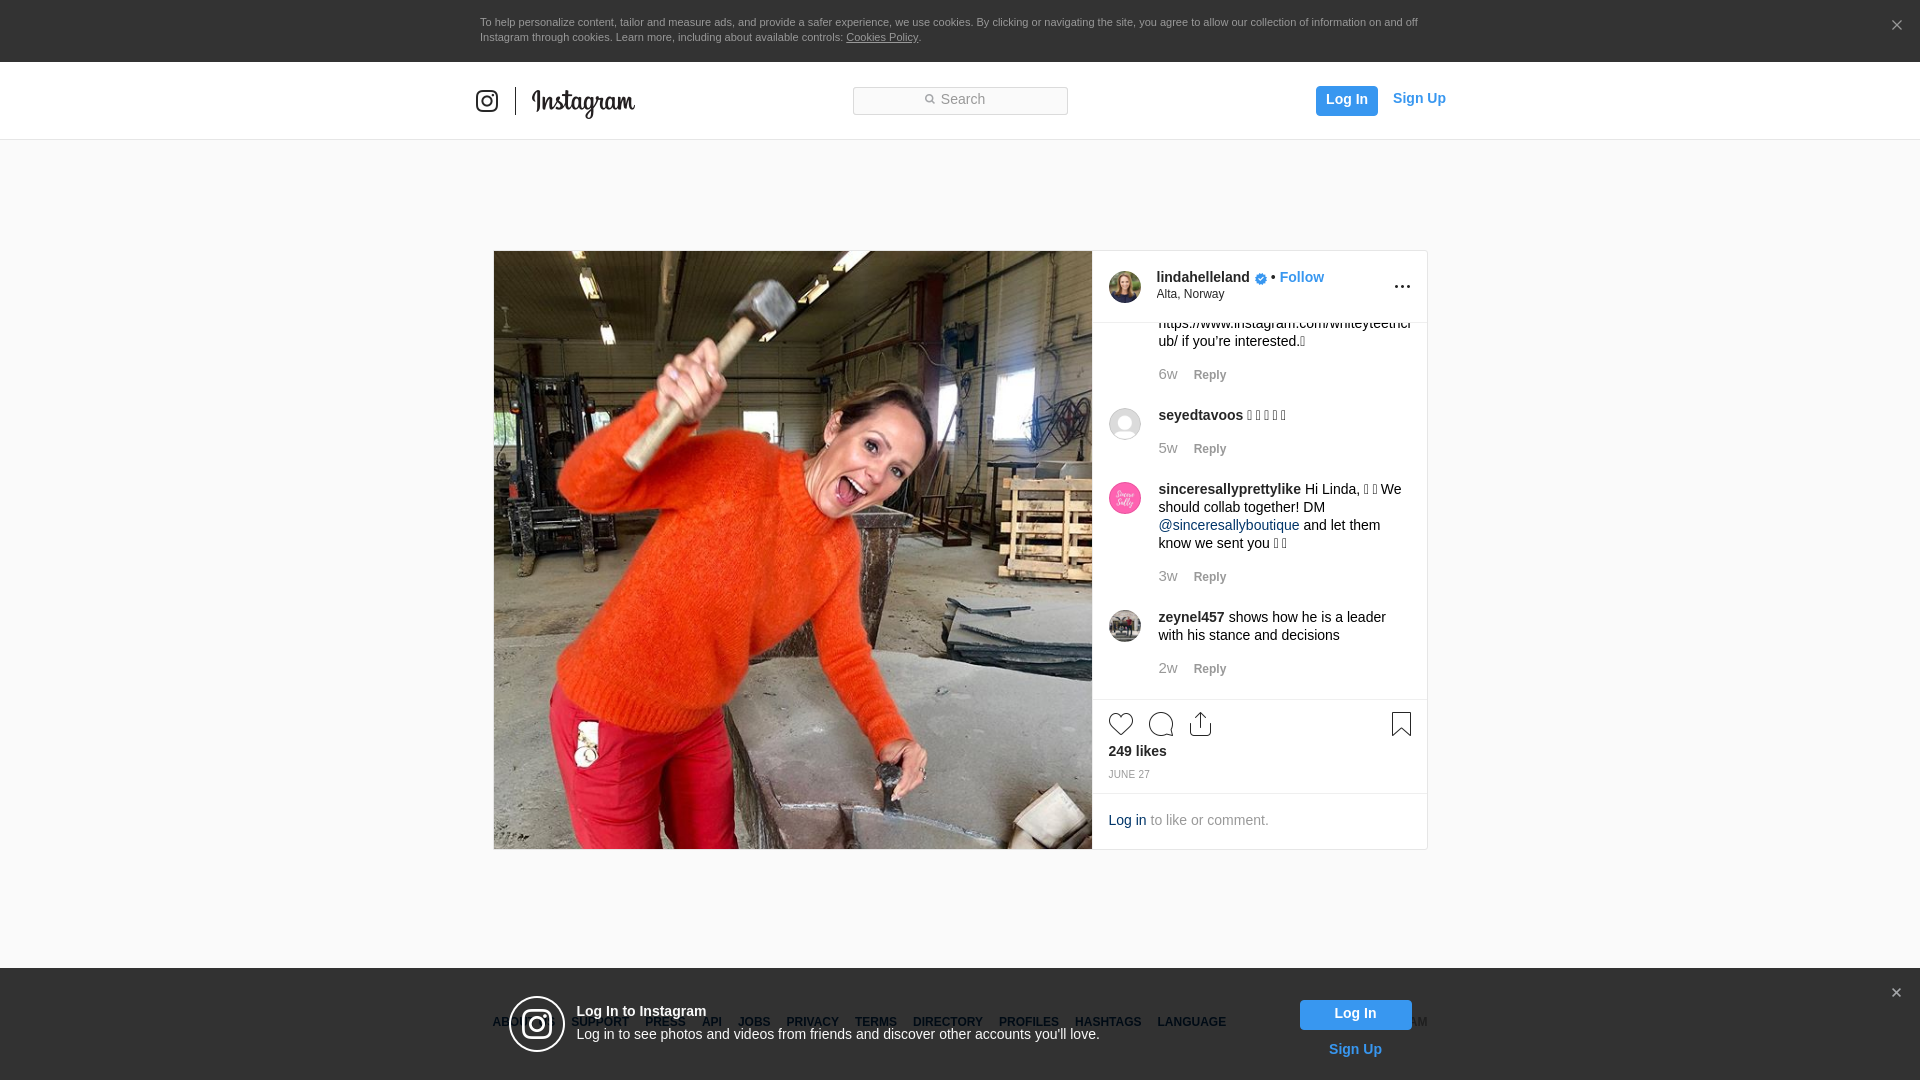
Task: Click Log in to like or comment
Action: click(x=1127, y=820)
